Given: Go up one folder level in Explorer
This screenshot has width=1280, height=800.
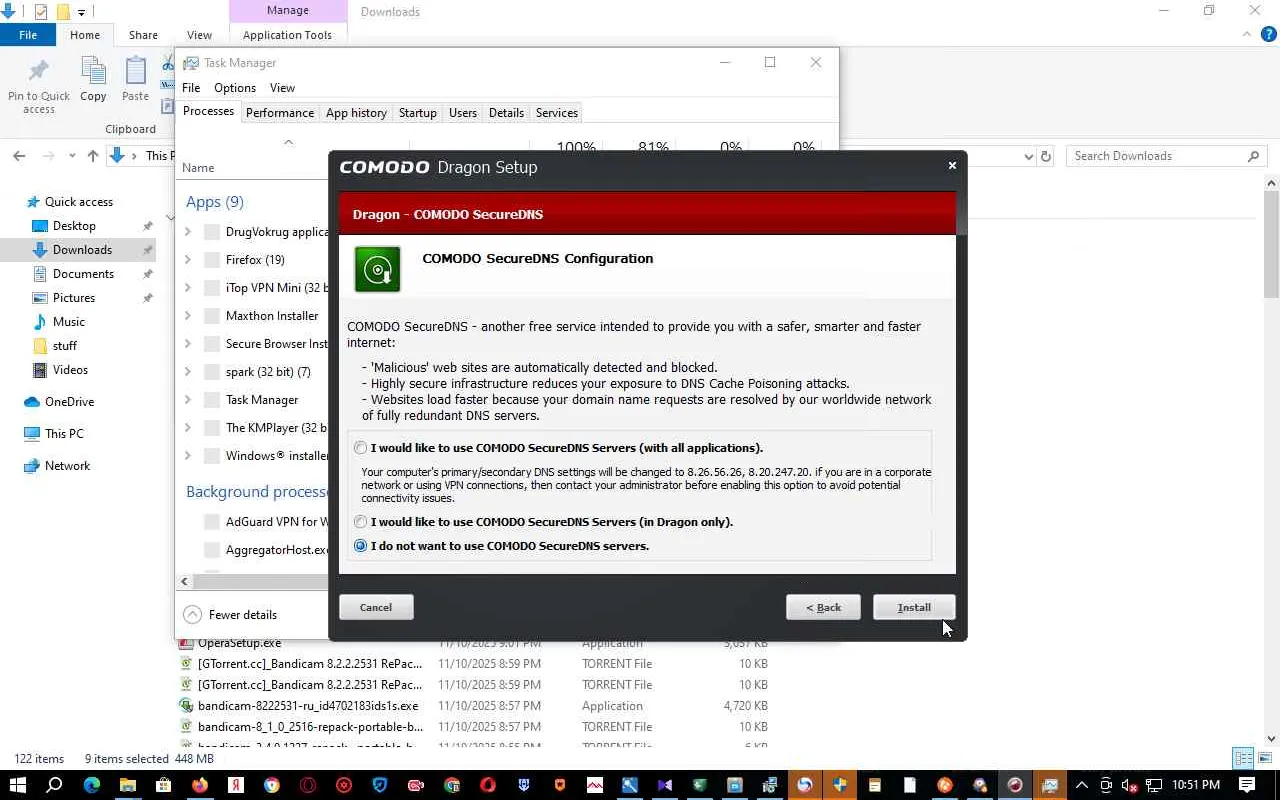Looking at the screenshot, I should click(x=93, y=156).
